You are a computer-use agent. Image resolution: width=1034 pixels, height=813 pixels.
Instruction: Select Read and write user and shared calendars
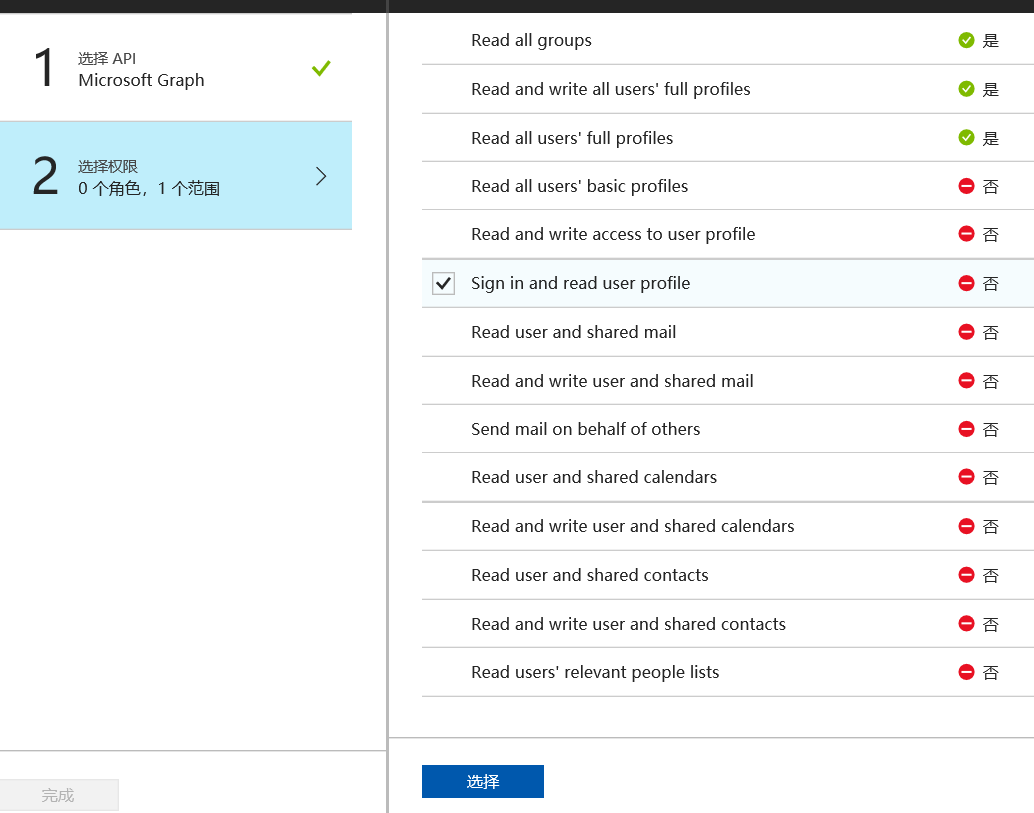[x=632, y=526]
